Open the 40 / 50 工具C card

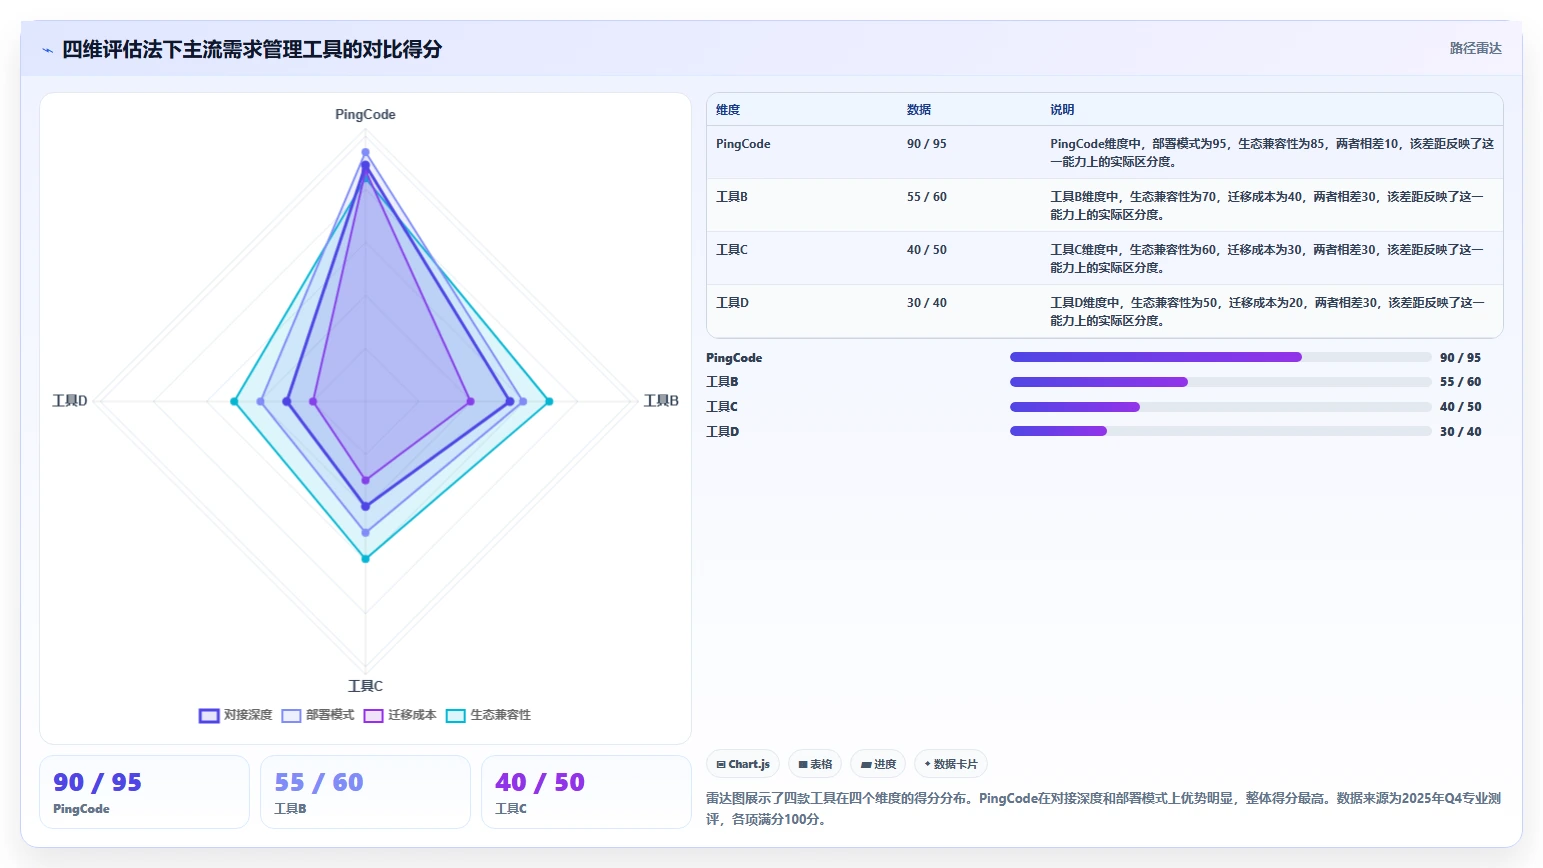coord(586,792)
